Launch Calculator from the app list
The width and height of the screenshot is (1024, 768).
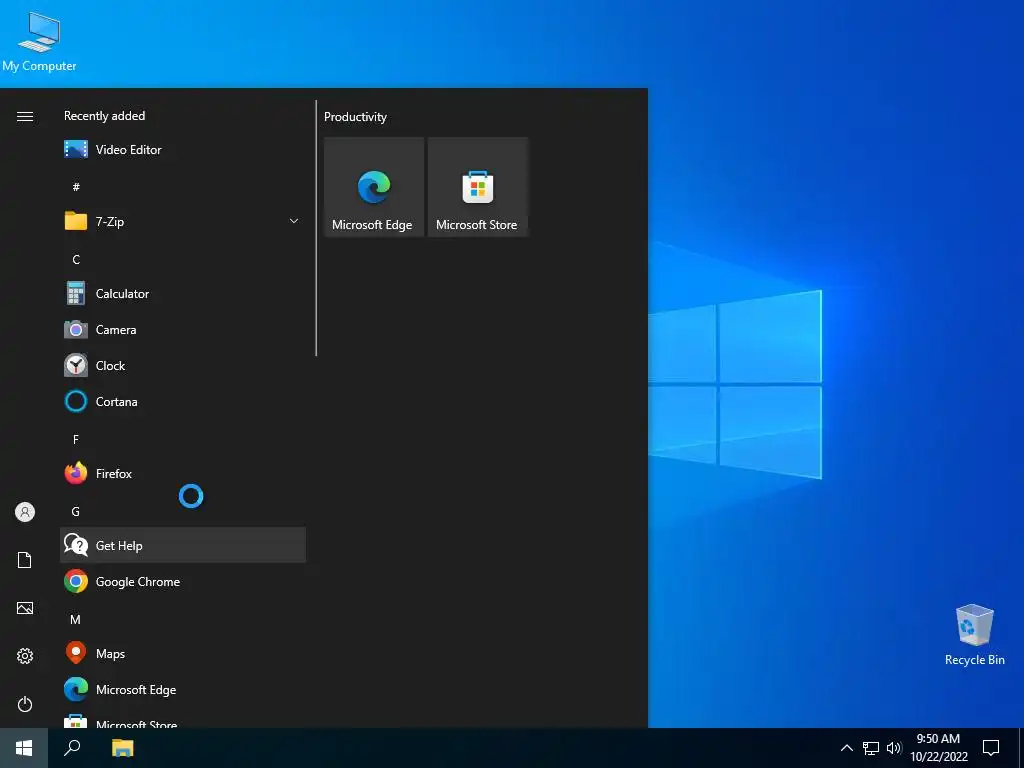tap(183, 294)
